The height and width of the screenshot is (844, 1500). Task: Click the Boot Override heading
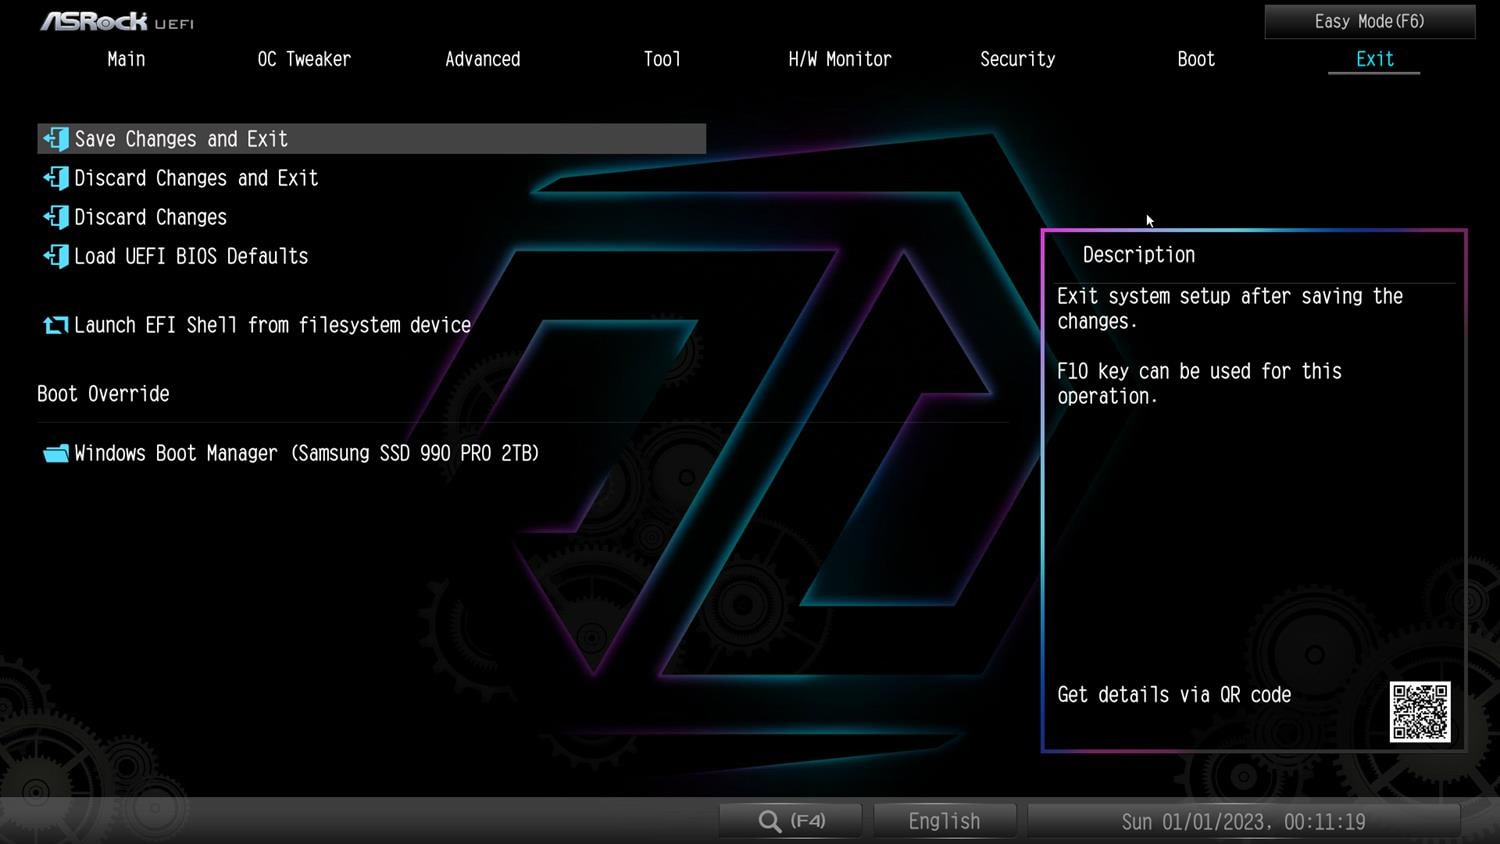click(103, 394)
